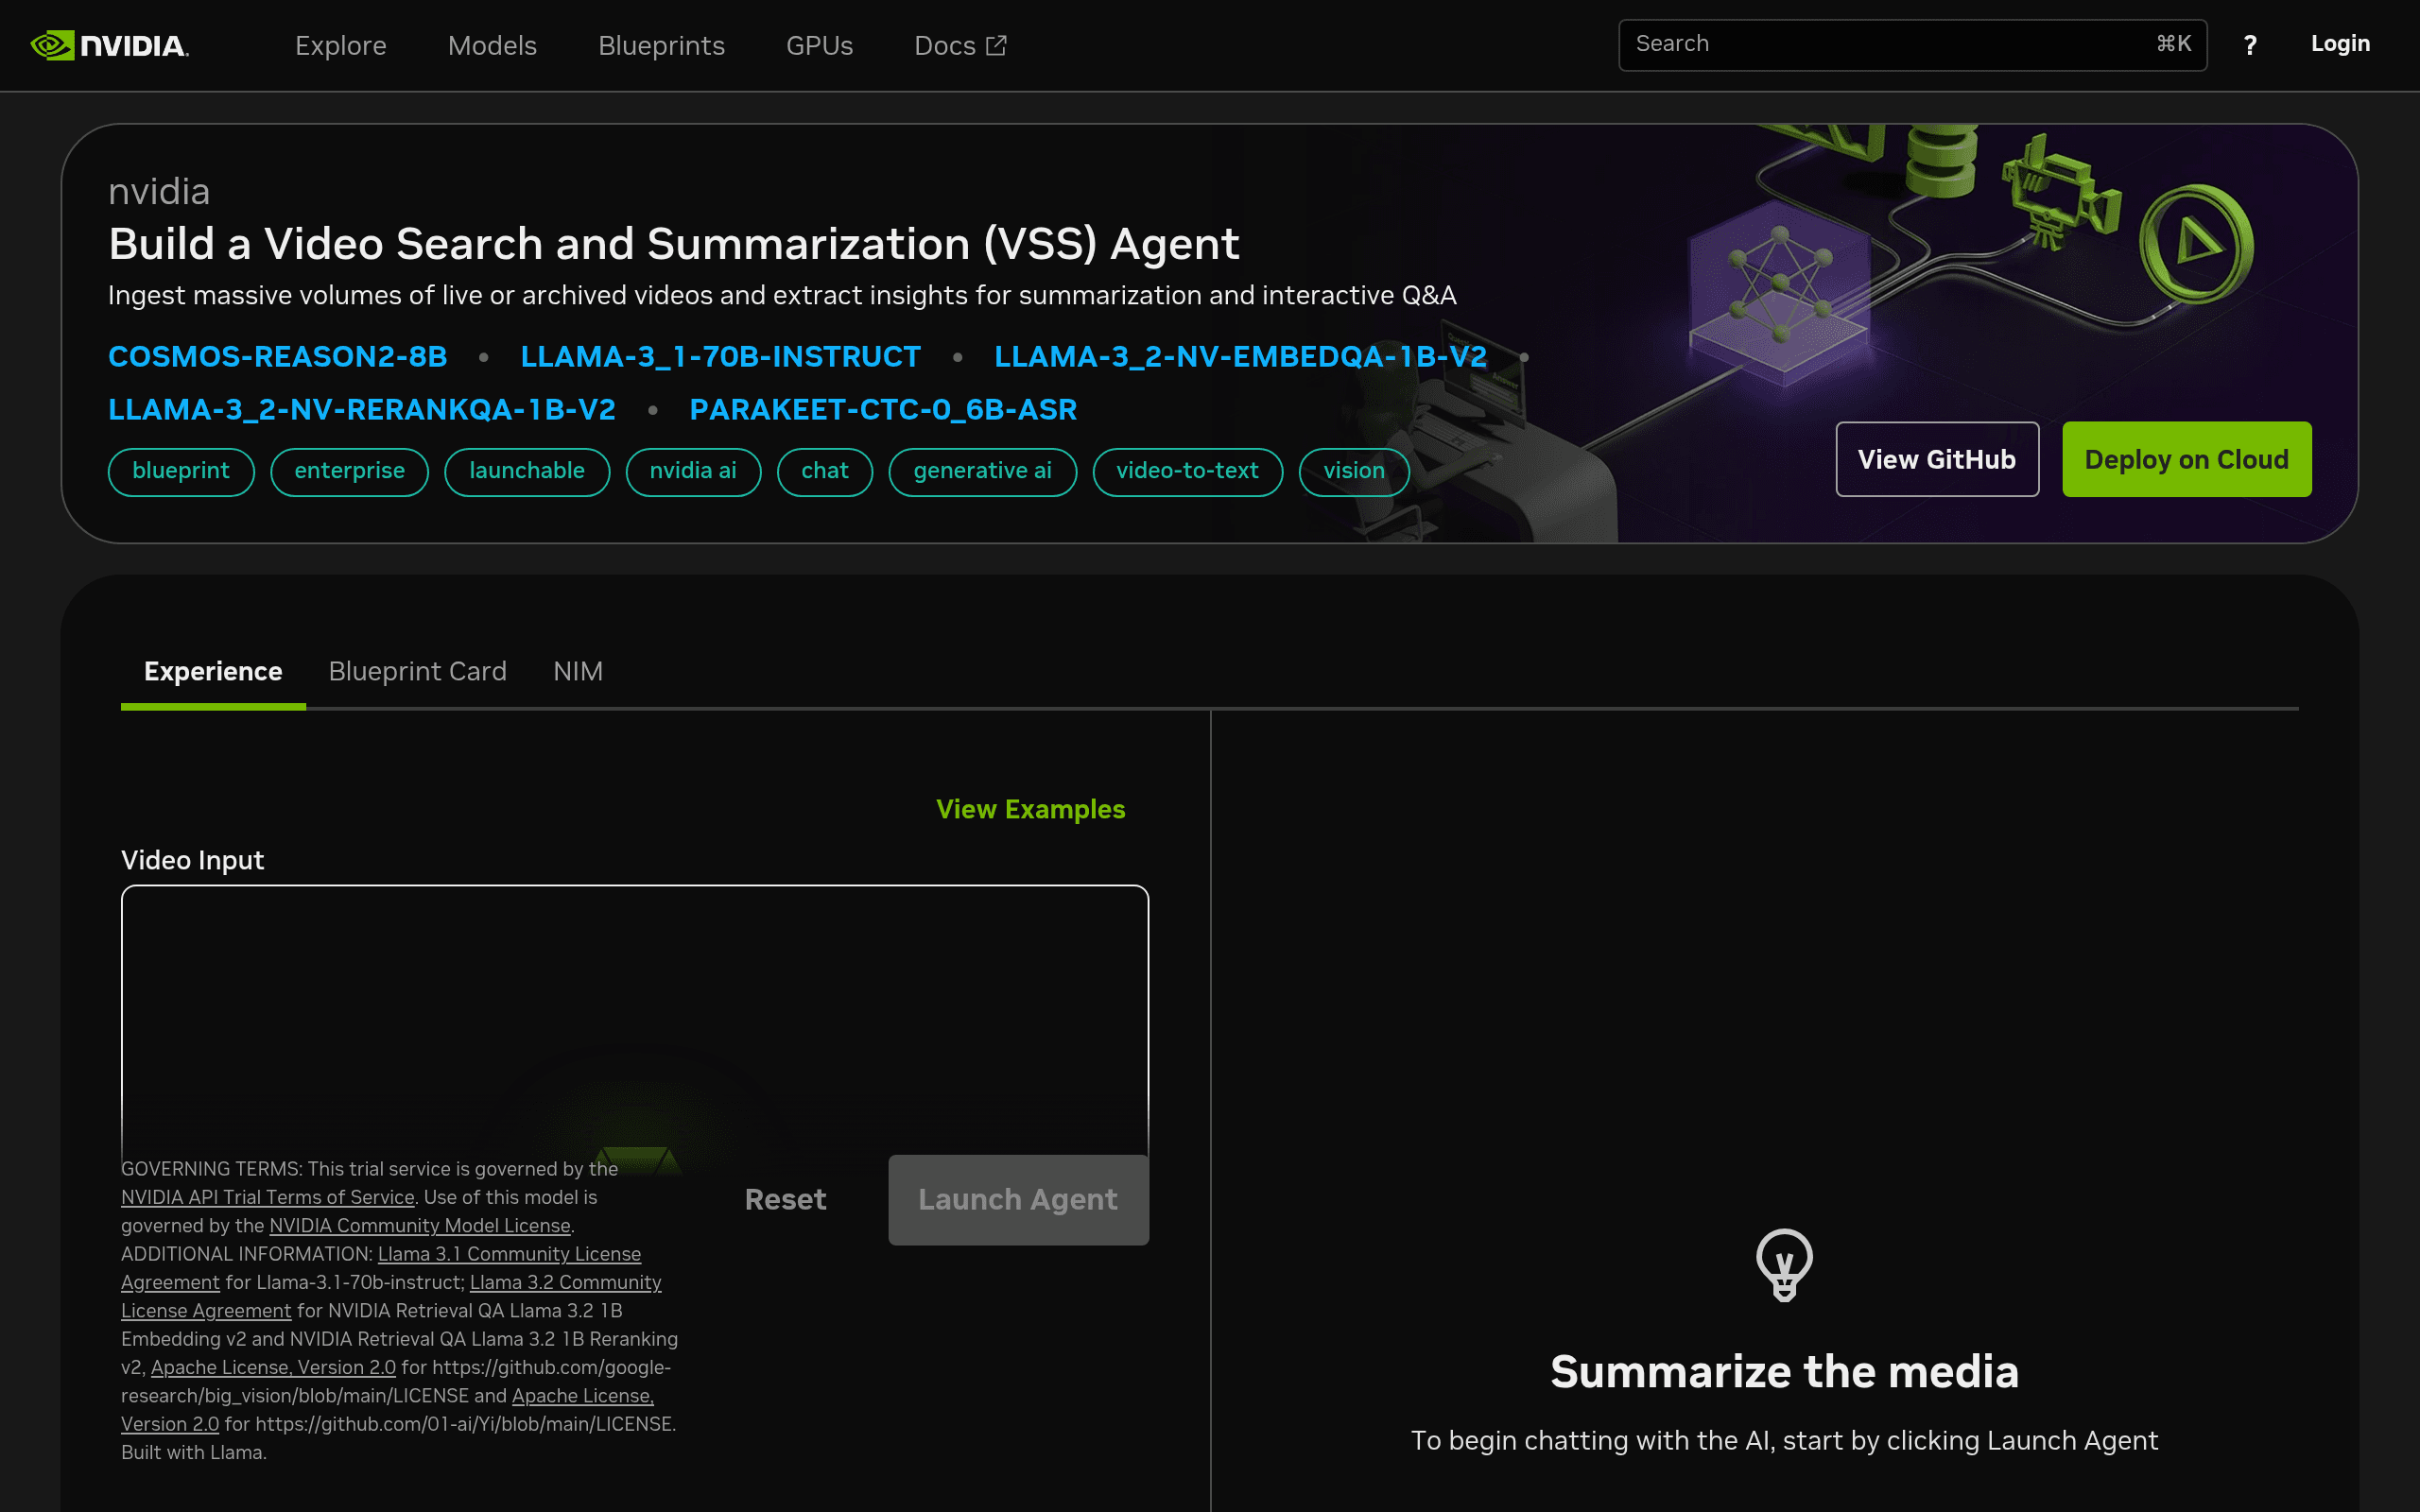The height and width of the screenshot is (1512, 2420).
Task: Click the Launch Agent button
Action: pos(1018,1199)
